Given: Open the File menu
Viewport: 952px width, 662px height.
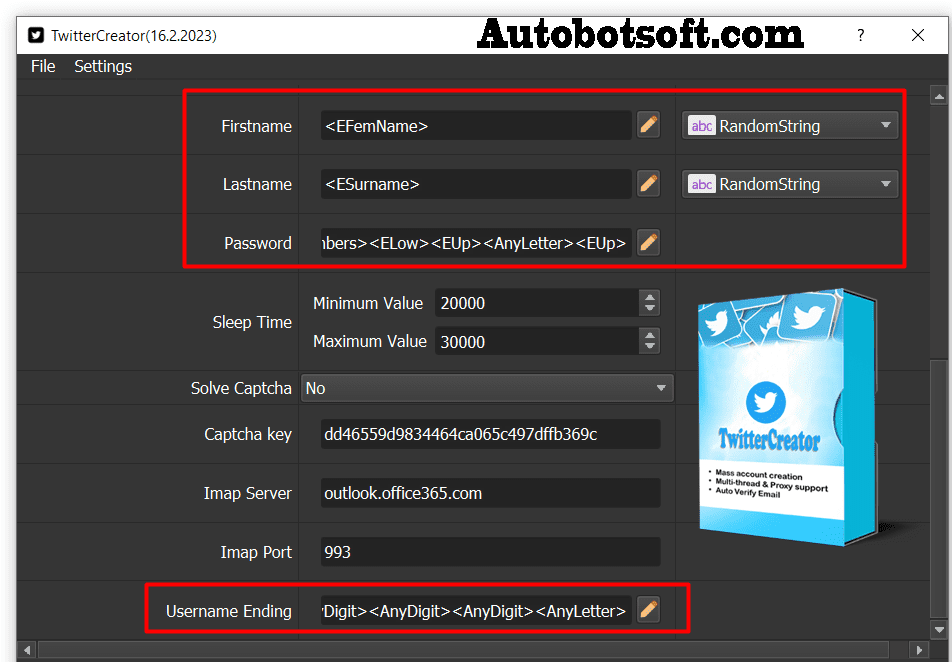Looking at the screenshot, I should [43, 66].
